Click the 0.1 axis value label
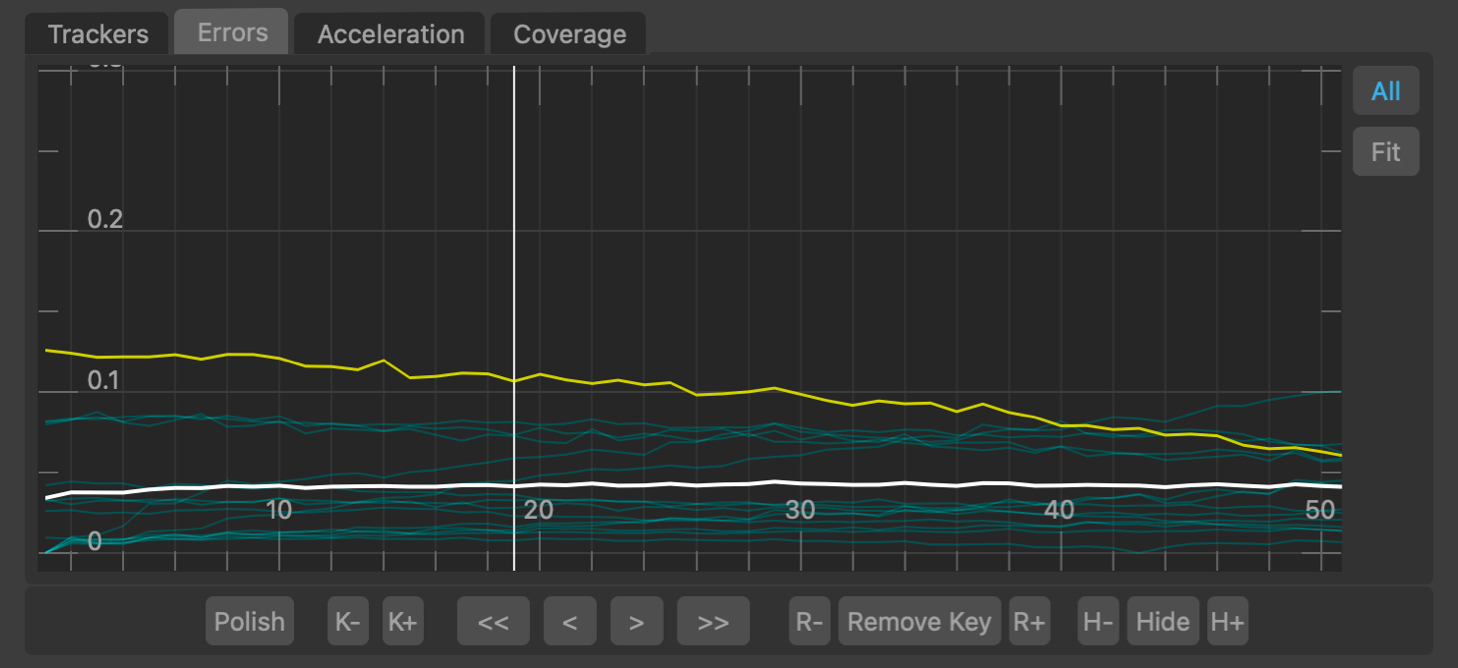Viewport: 1458px width, 668px height. (x=105, y=381)
